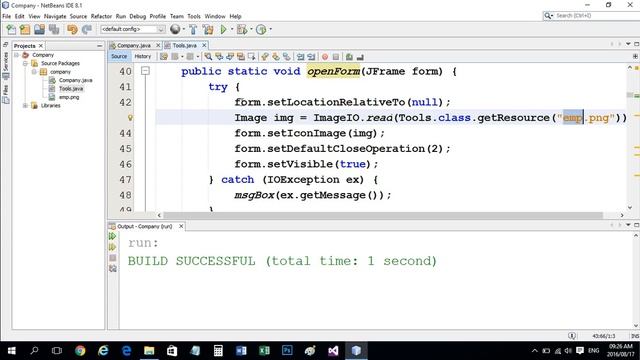Click the editor horizontal scrollbar

coord(383,215)
